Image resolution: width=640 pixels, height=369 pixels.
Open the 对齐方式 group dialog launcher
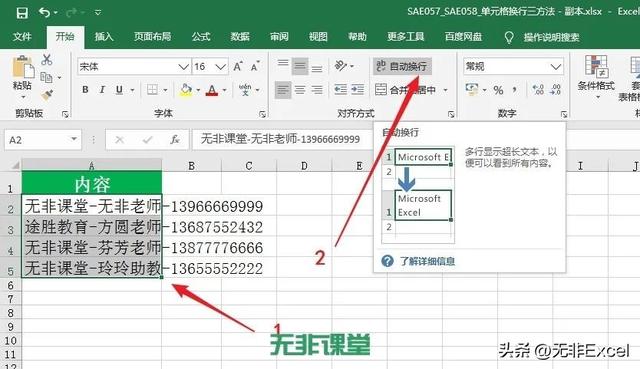click(x=451, y=115)
